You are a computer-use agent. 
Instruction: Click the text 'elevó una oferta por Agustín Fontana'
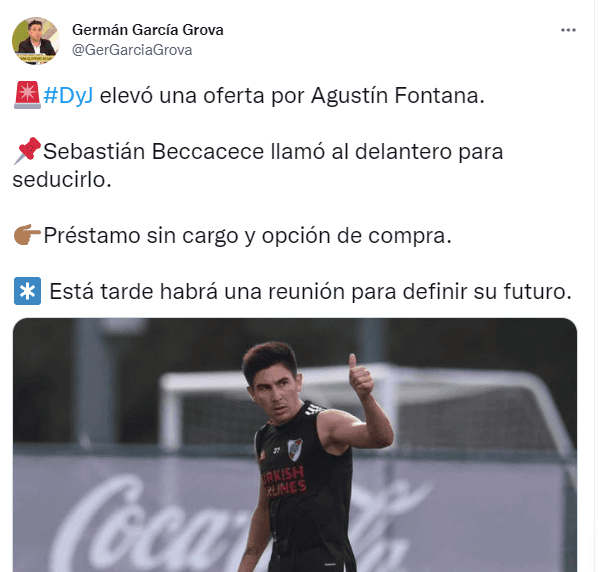(292, 95)
